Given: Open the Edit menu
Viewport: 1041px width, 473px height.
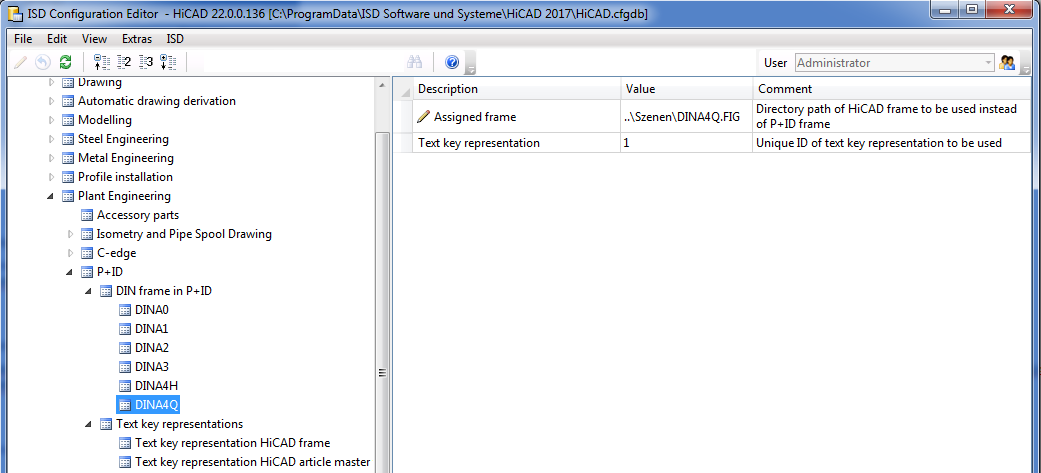Looking at the screenshot, I should (57, 39).
